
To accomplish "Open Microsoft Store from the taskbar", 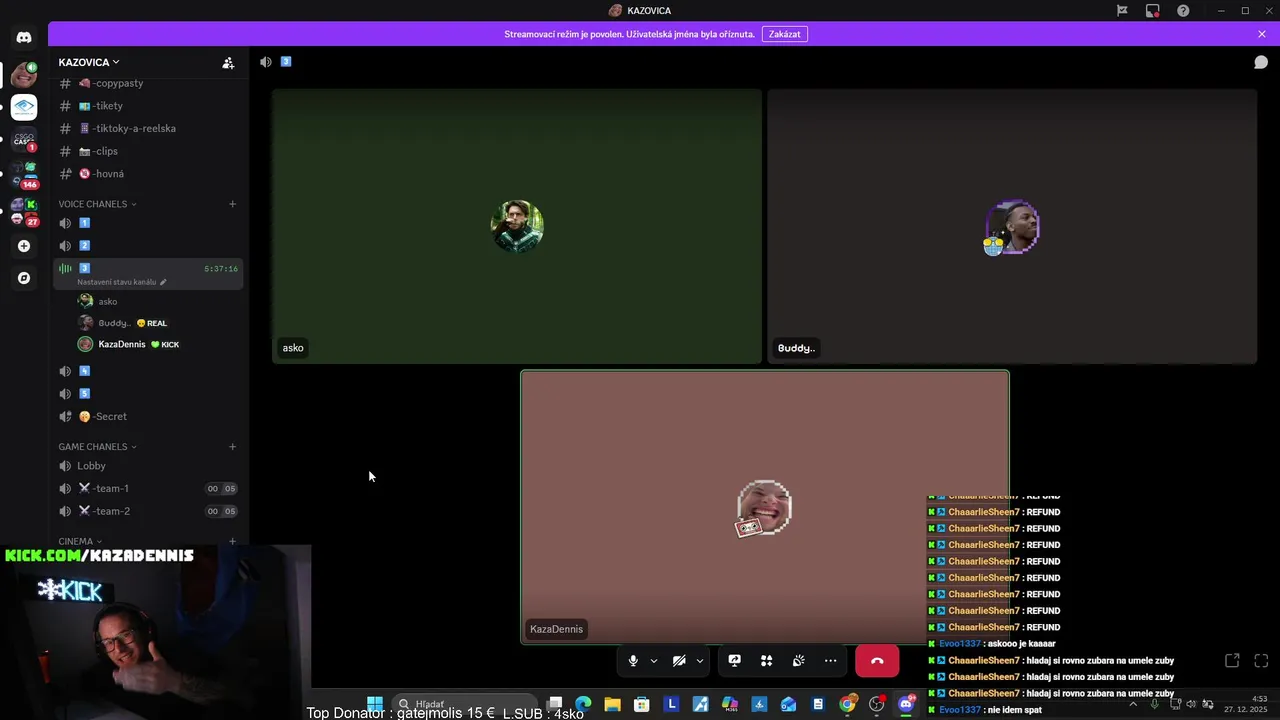I will [x=642, y=704].
